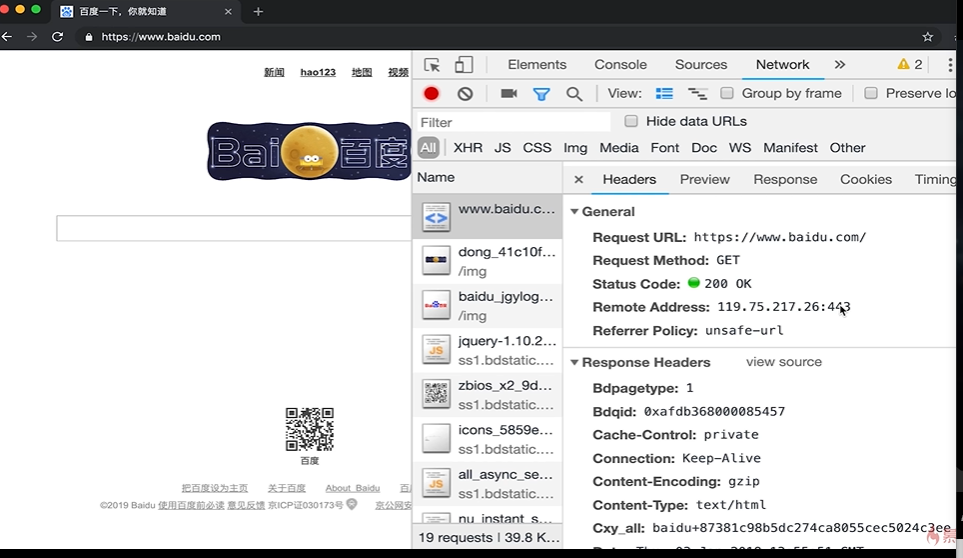This screenshot has height=558, width=963.
Task: Reload the Baidu page
Action: 57,37
